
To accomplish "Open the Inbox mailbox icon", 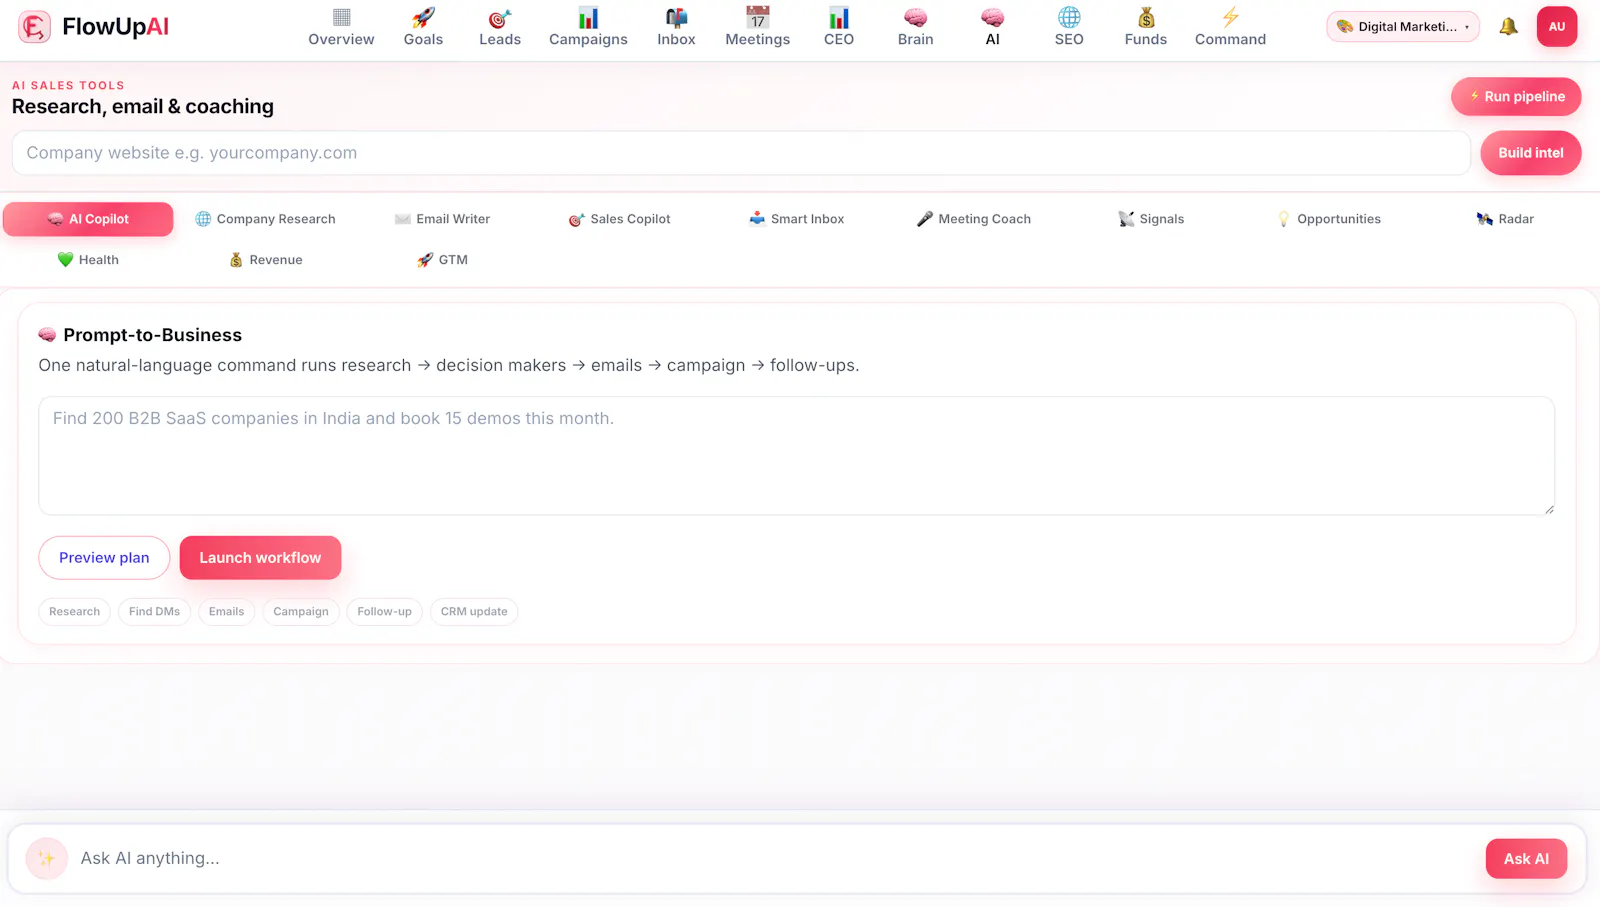I will (676, 18).
